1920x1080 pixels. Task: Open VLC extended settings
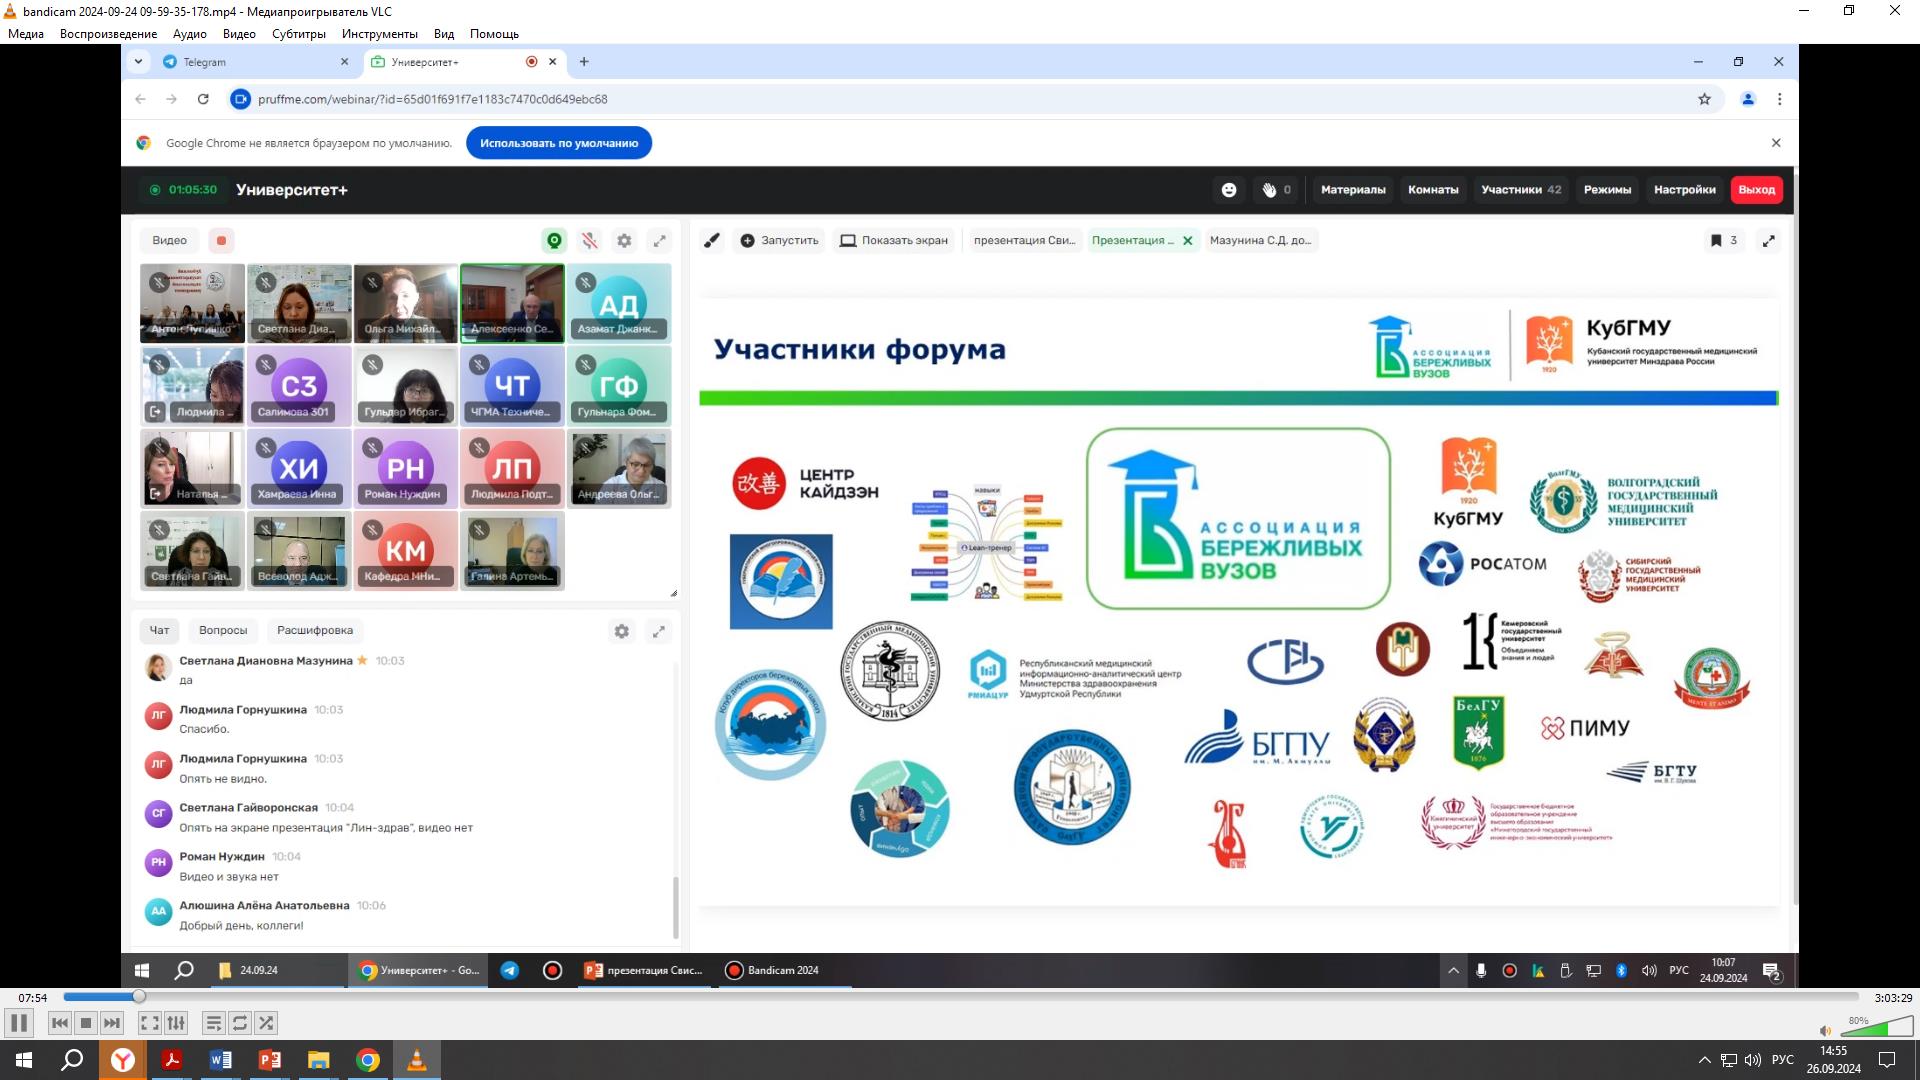pos(176,1023)
